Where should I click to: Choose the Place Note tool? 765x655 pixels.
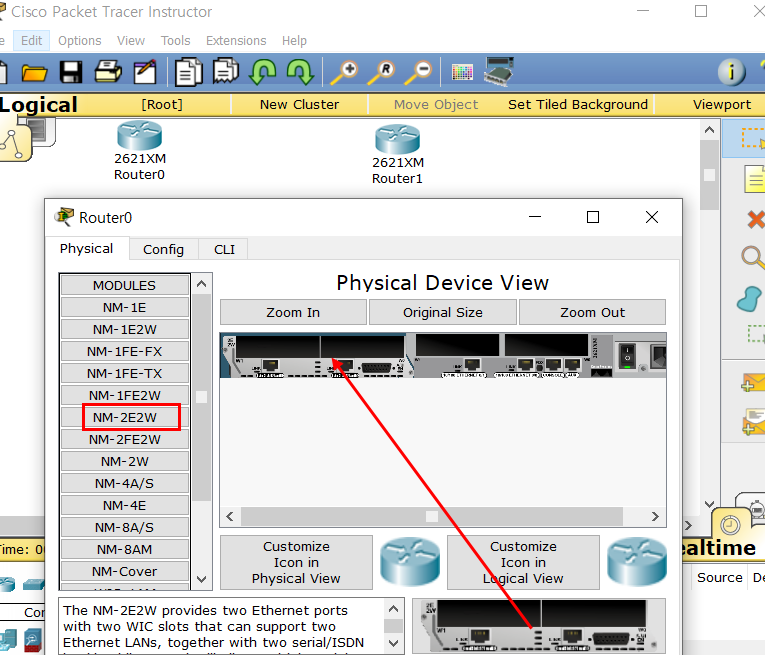754,179
